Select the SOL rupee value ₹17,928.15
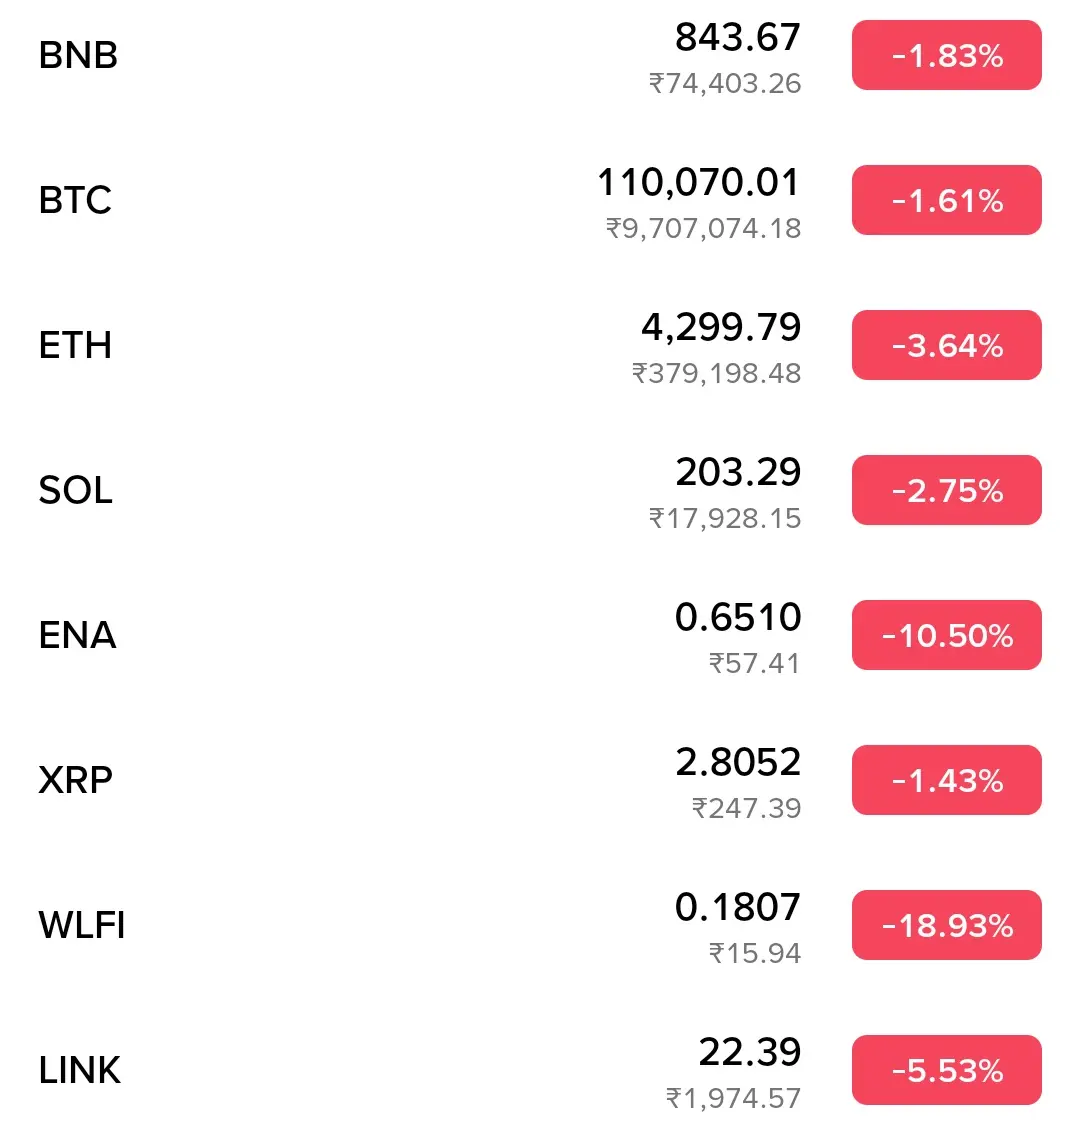This screenshot has width=1080, height=1123. [725, 519]
